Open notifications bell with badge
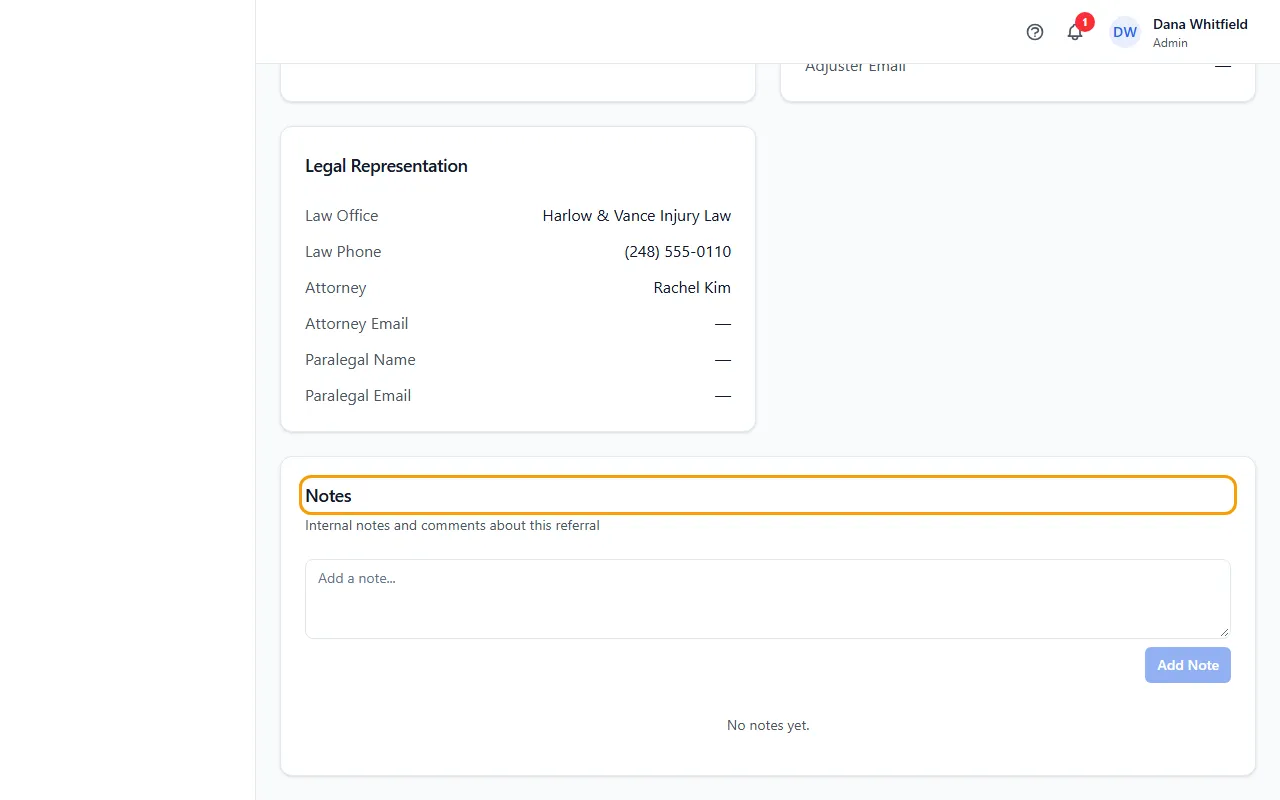 click(1076, 31)
